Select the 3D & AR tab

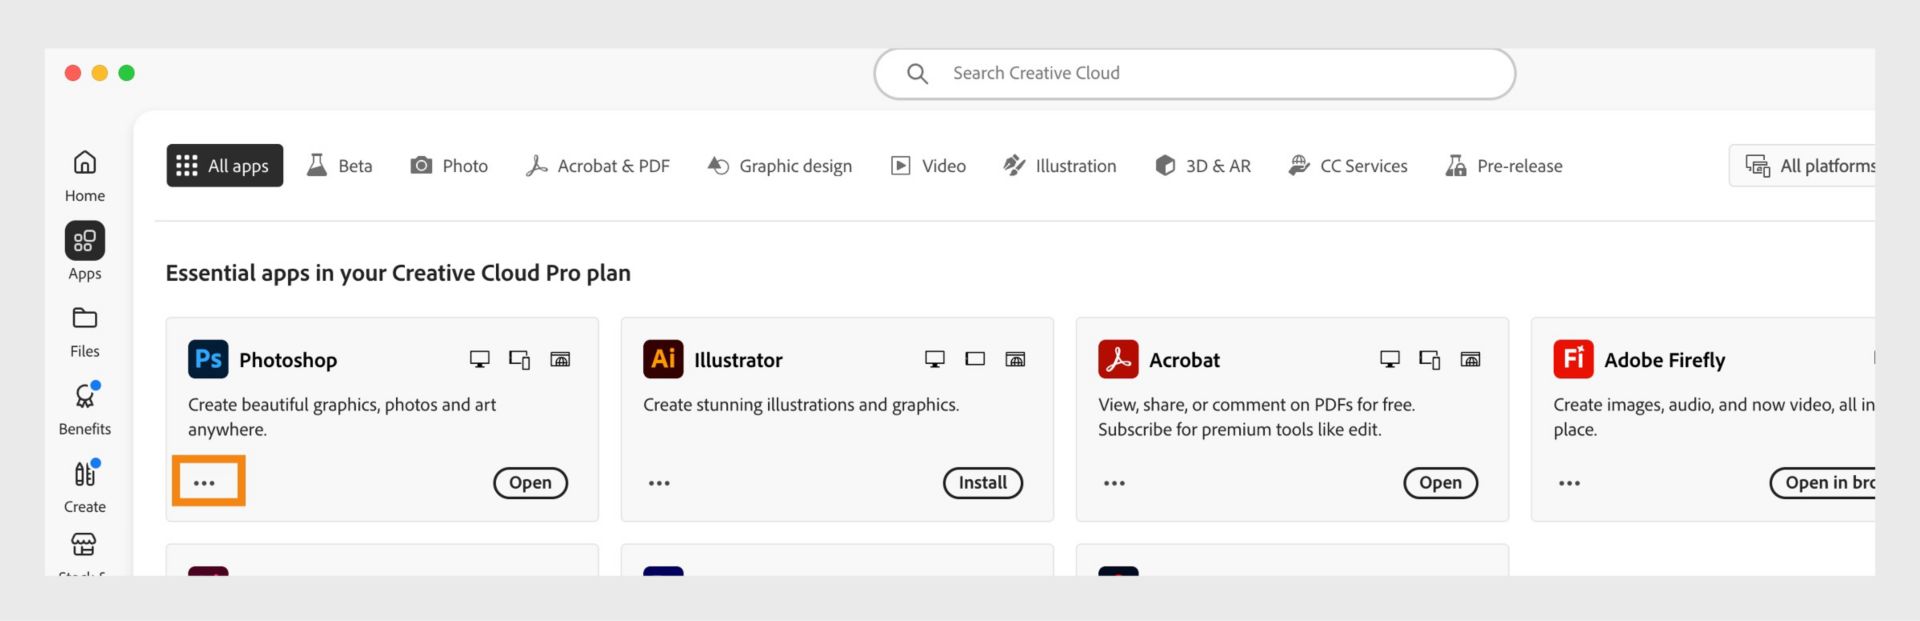coord(1203,166)
